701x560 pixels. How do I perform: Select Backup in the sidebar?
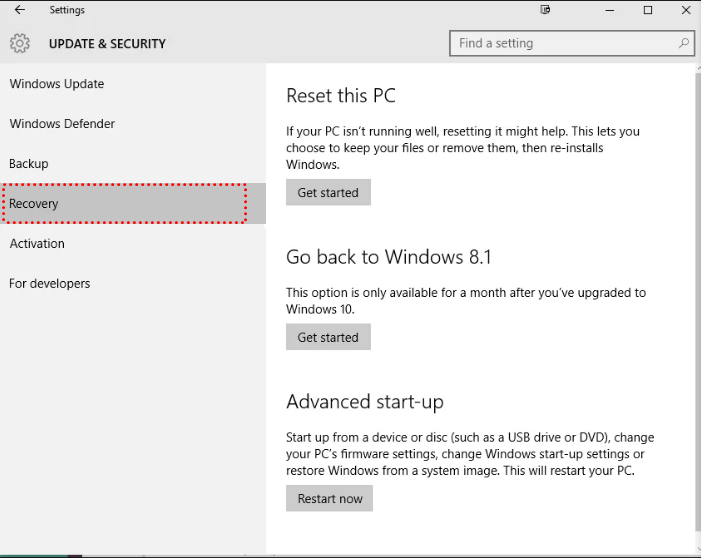coord(29,164)
